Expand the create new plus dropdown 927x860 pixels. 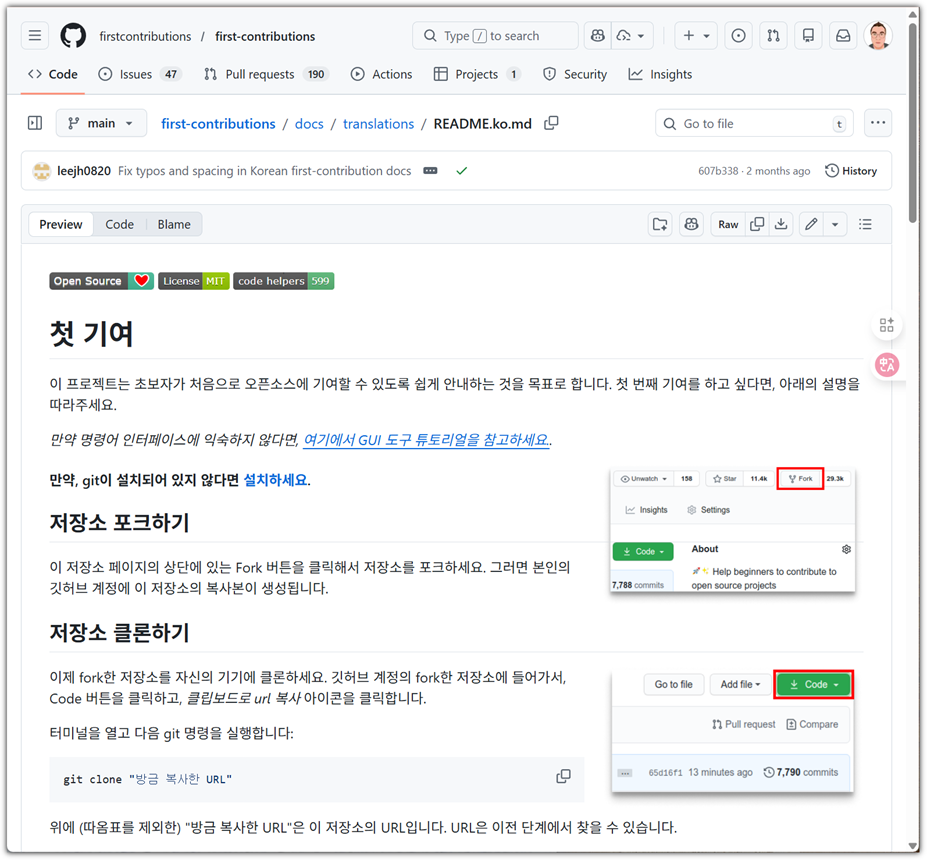(x=696, y=35)
